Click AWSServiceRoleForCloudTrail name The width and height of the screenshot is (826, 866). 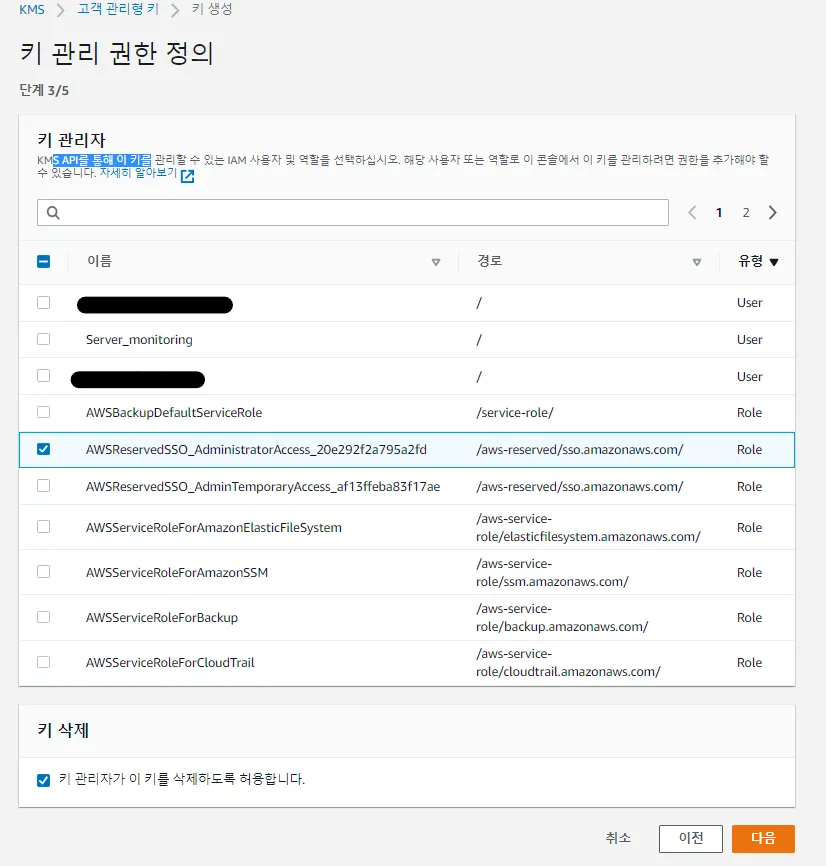170,662
